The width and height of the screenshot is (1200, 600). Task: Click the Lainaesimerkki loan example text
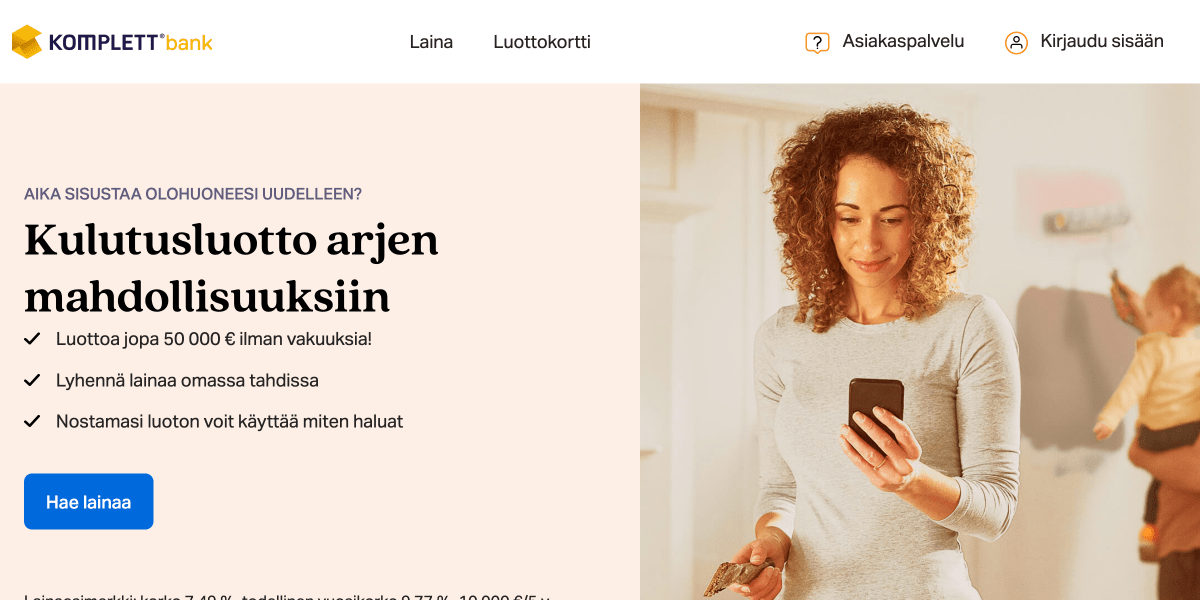click(x=287, y=597)
